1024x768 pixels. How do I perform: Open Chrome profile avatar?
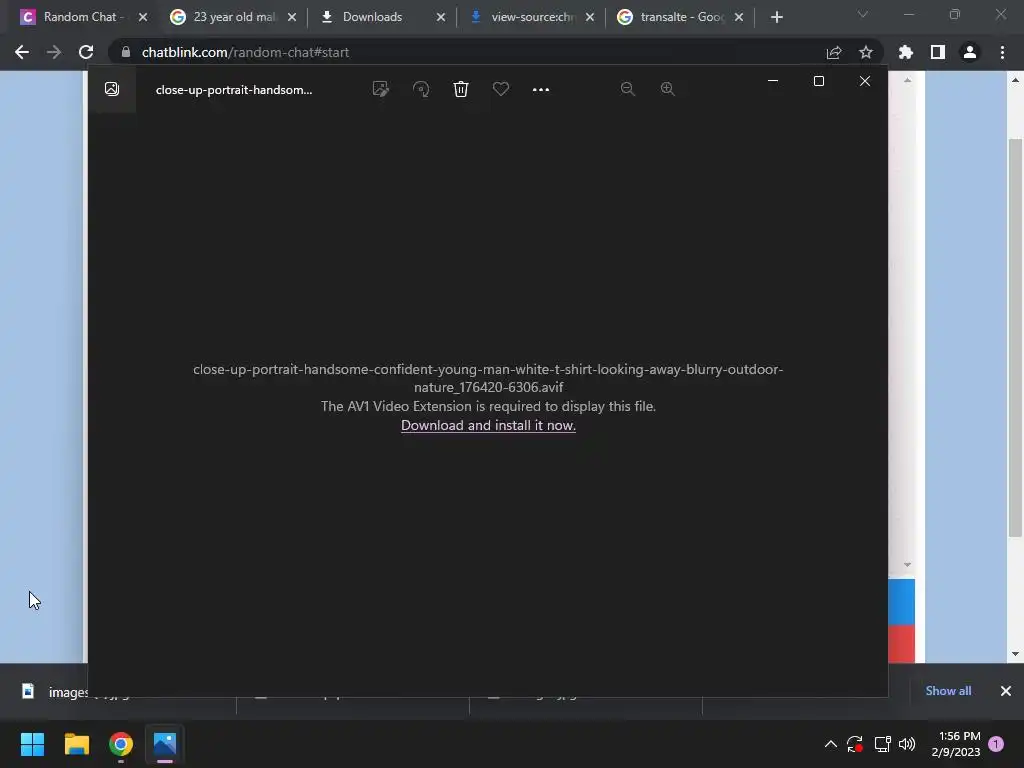click(970, 52)
